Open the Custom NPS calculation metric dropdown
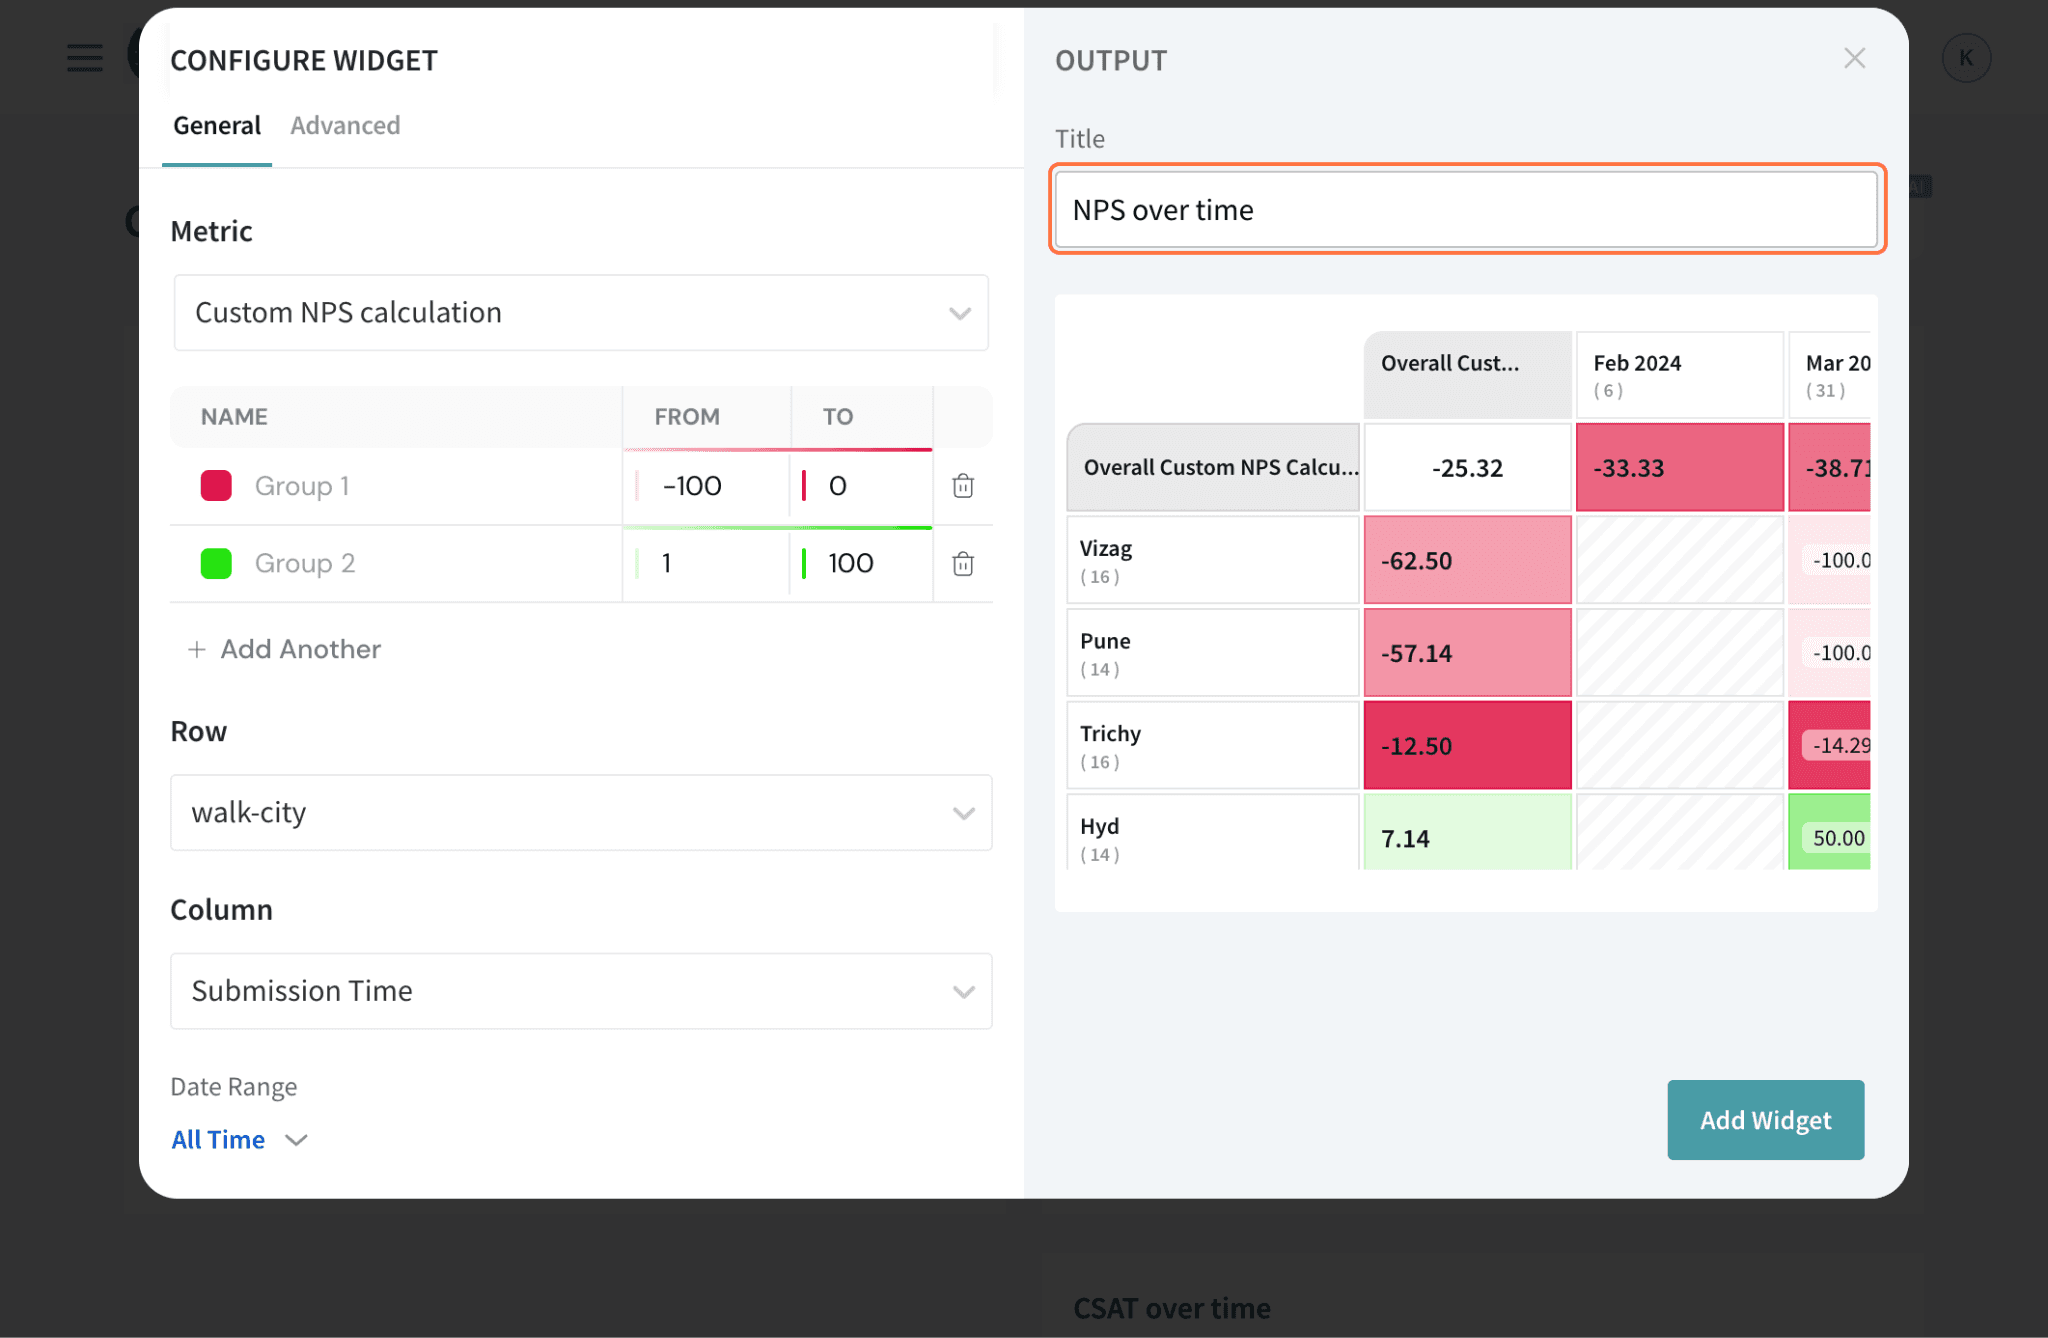 pyautogui.click(x=581, y=313)
